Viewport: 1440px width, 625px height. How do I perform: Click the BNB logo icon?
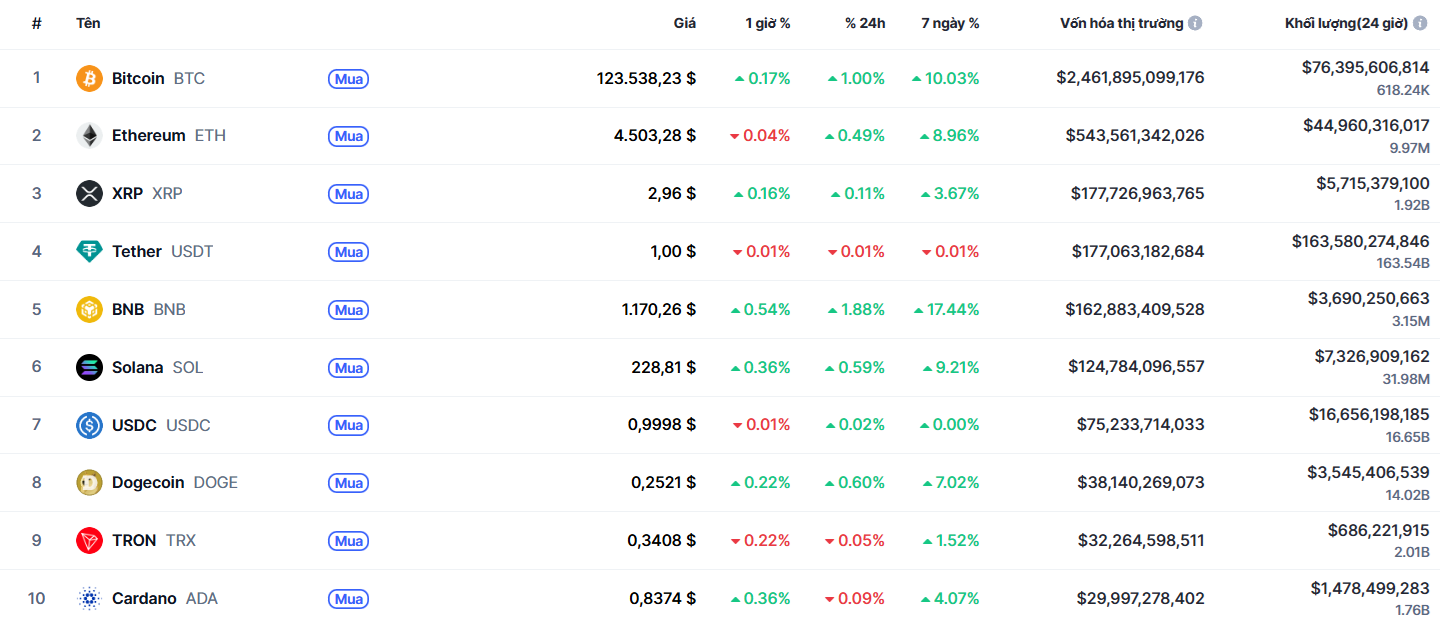[x=89, y=310]
